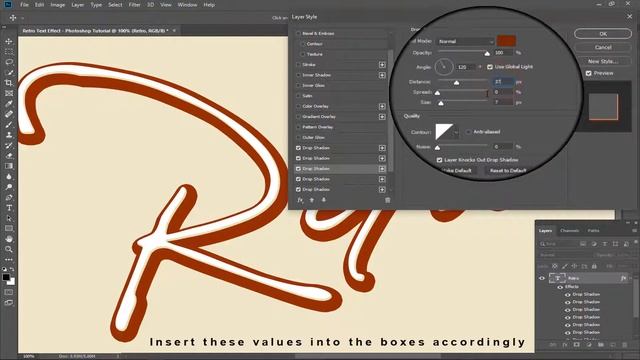Open the File menu
This screenshot has width=640, height=360.
tap(24, 5)
